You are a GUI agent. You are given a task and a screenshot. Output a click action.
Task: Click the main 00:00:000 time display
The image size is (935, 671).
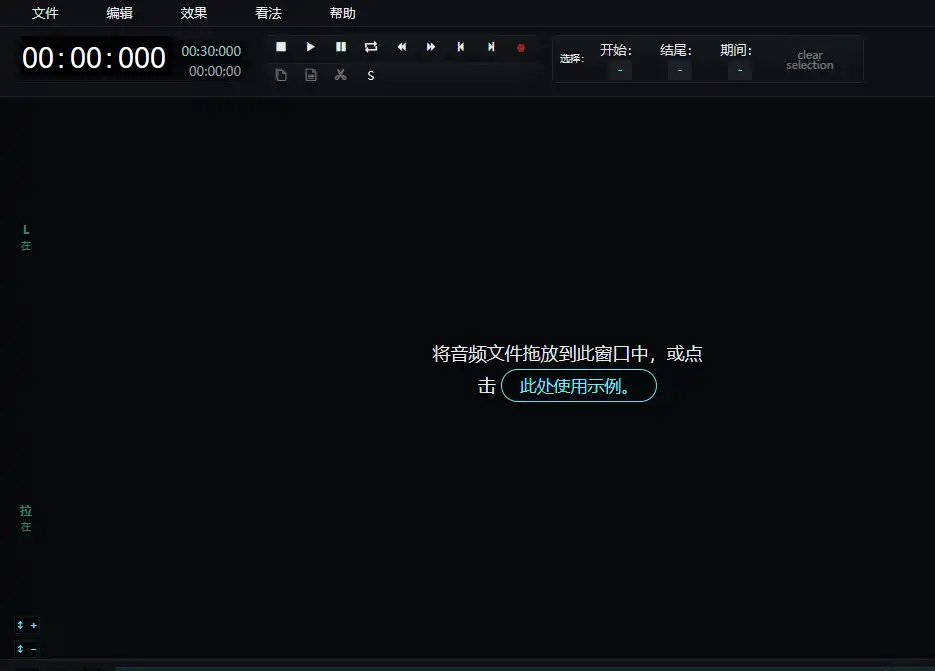point(94,58)
